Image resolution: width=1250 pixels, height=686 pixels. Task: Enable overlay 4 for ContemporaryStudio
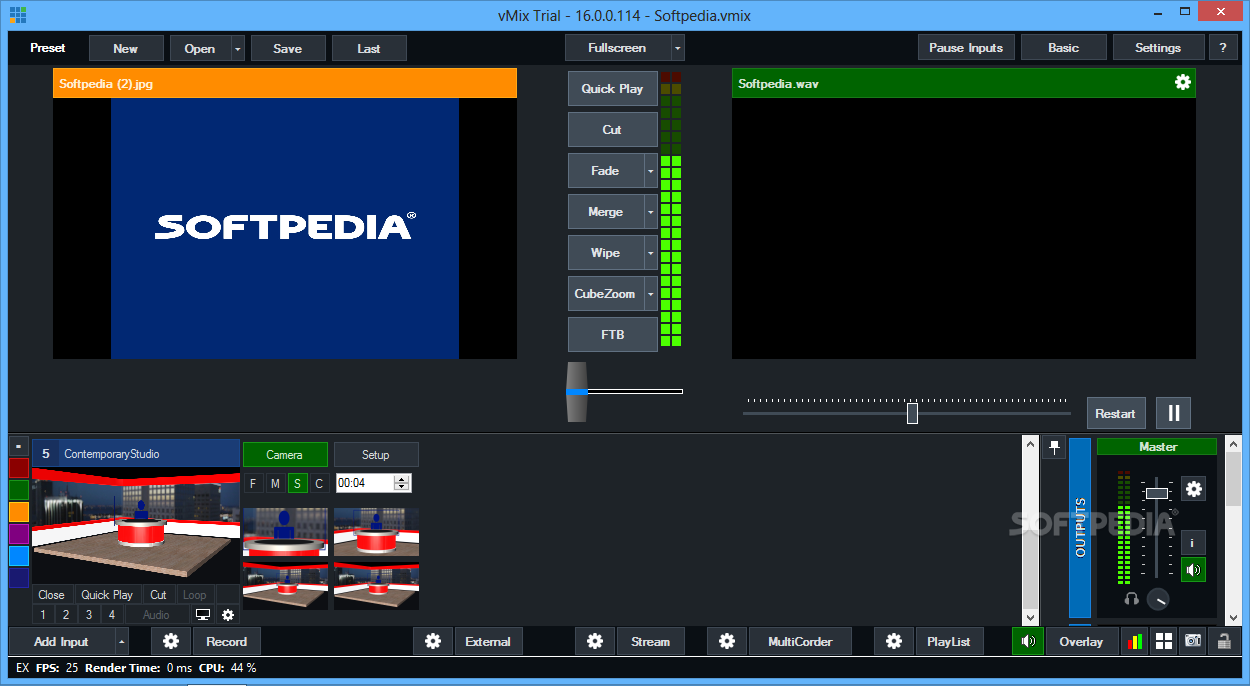(112, 615)
